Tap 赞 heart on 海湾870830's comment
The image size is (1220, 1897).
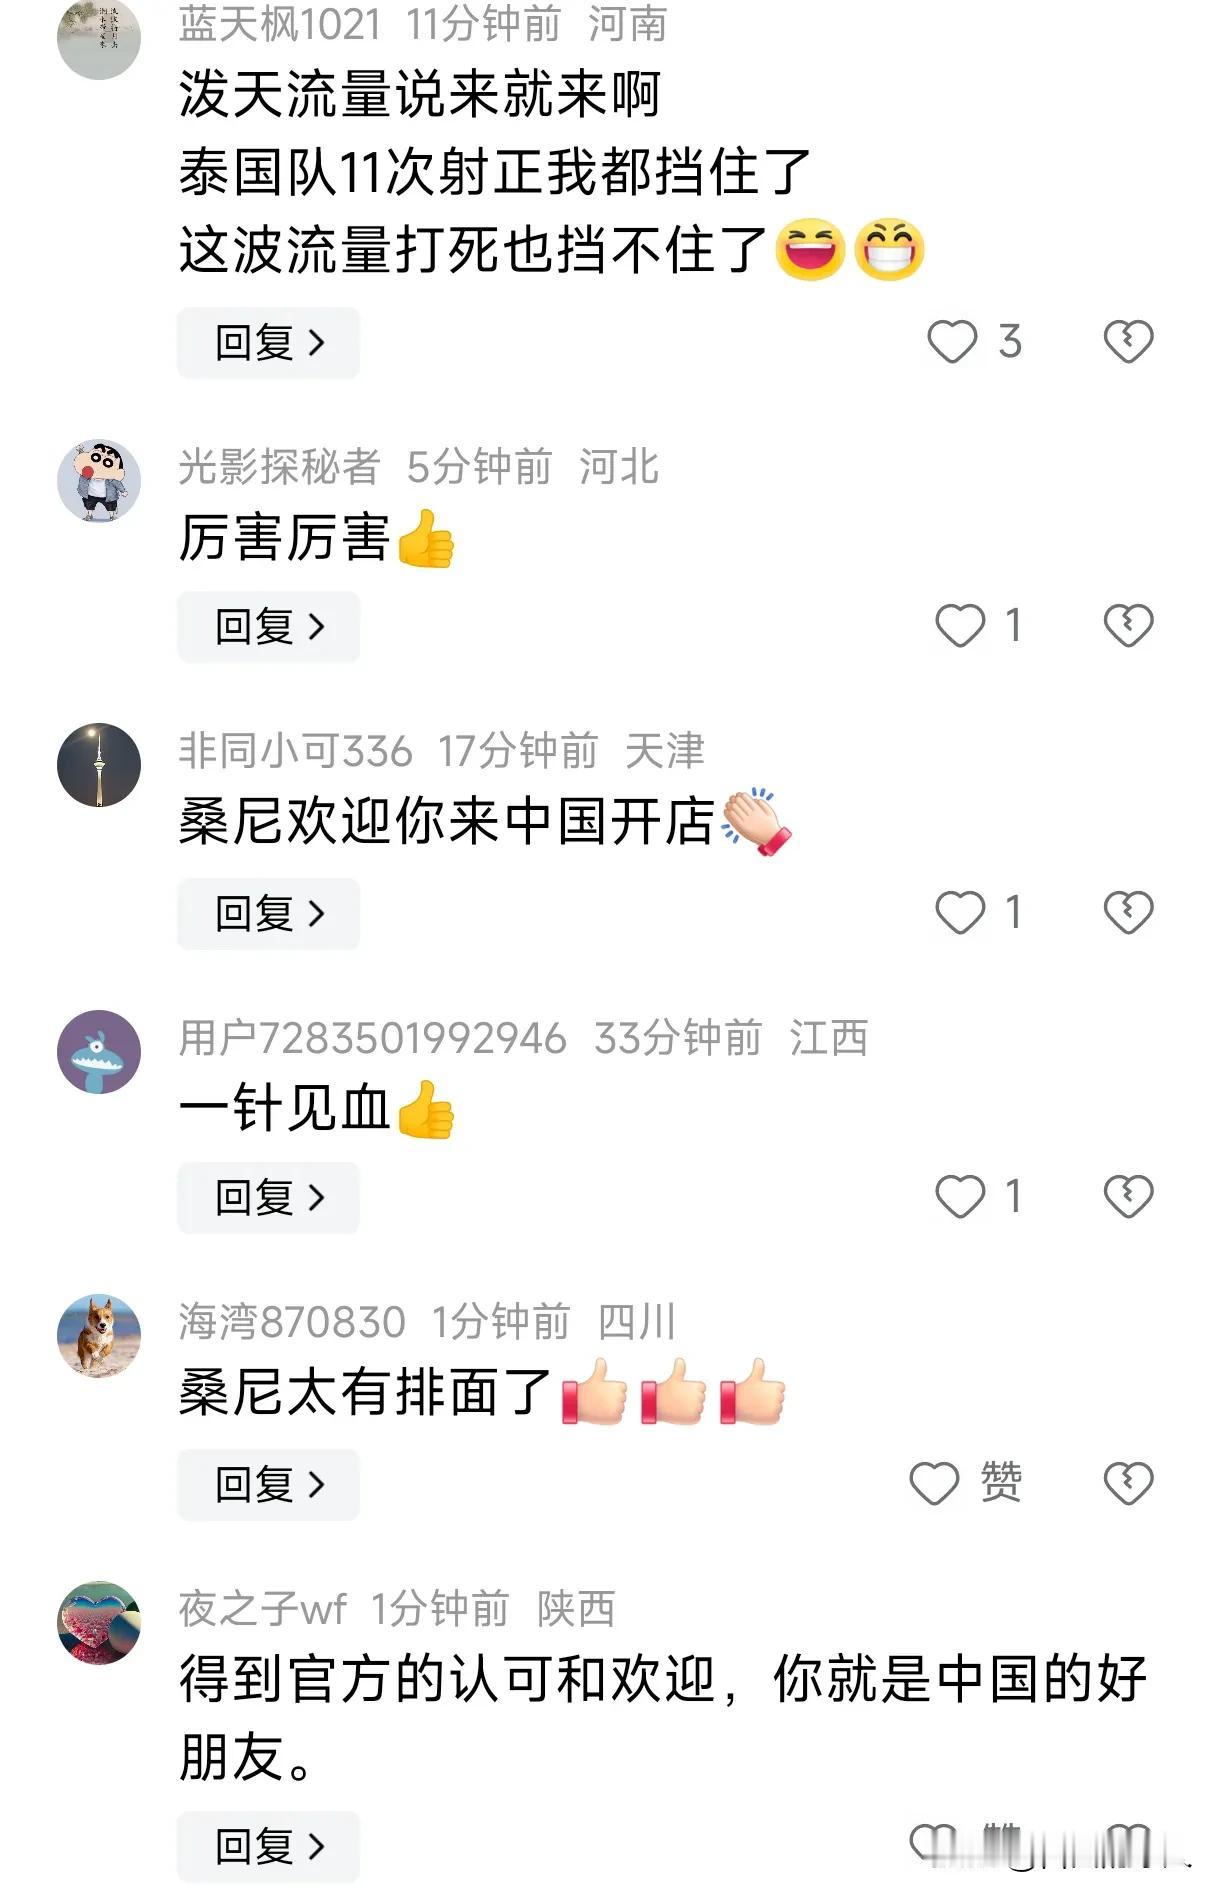[934, 1483]
